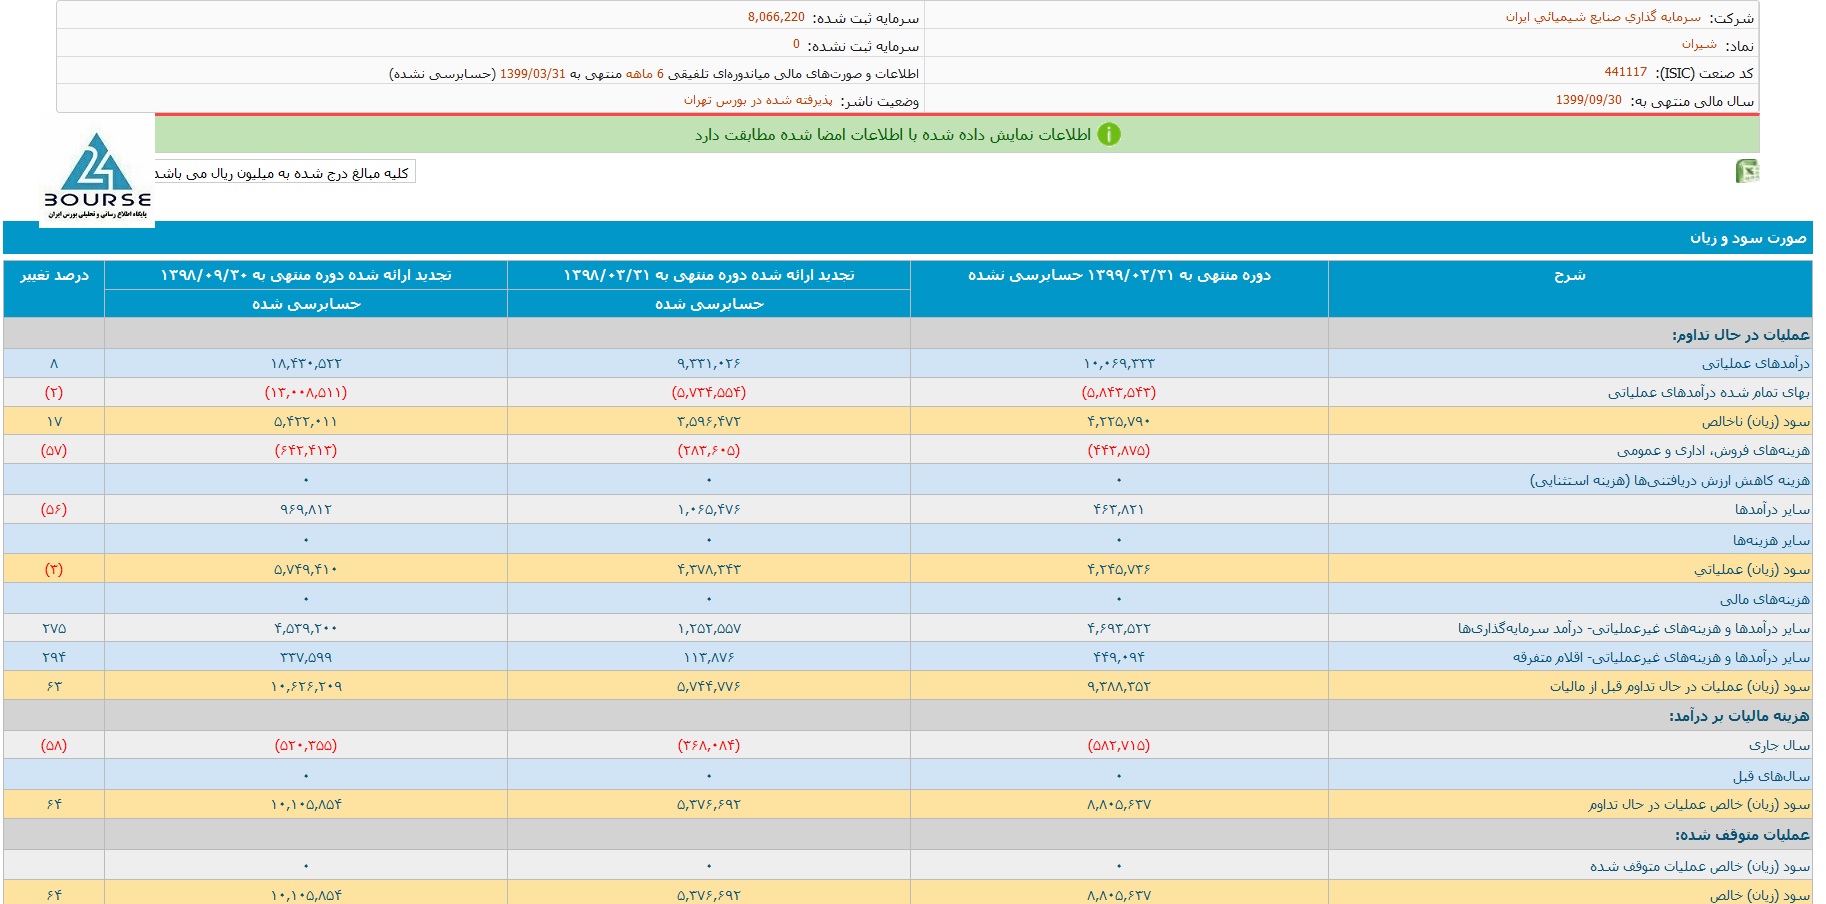This screenshot has height=904, width=1826.
Task: Select the percent change value (۵۷)
Action: point(54,450)
